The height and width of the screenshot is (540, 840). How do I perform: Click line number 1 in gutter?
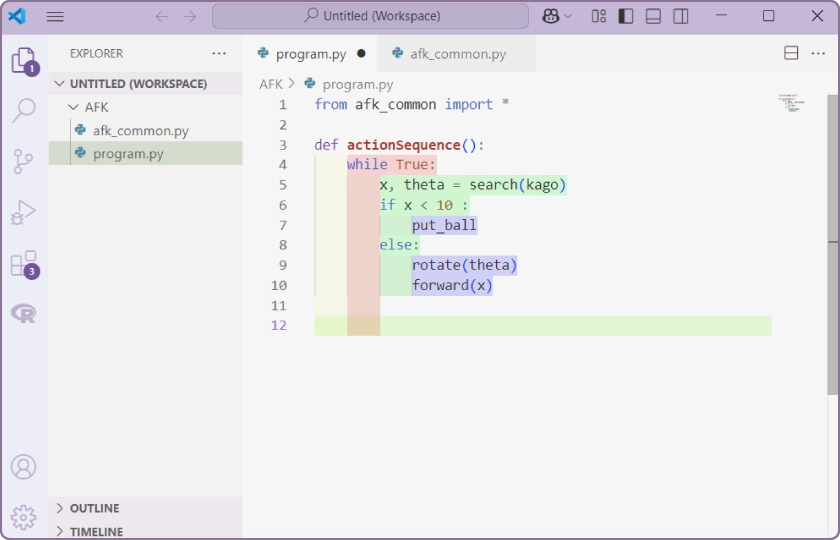click(x=282, y=104)
